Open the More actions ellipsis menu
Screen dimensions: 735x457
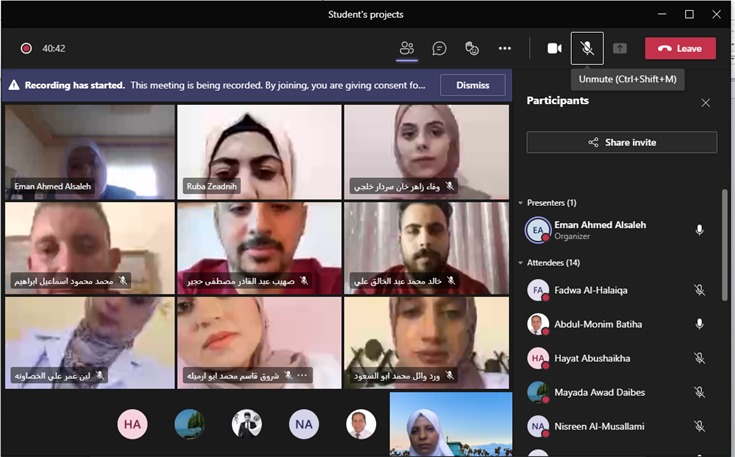pyautogui.click(x=505, y=48)
